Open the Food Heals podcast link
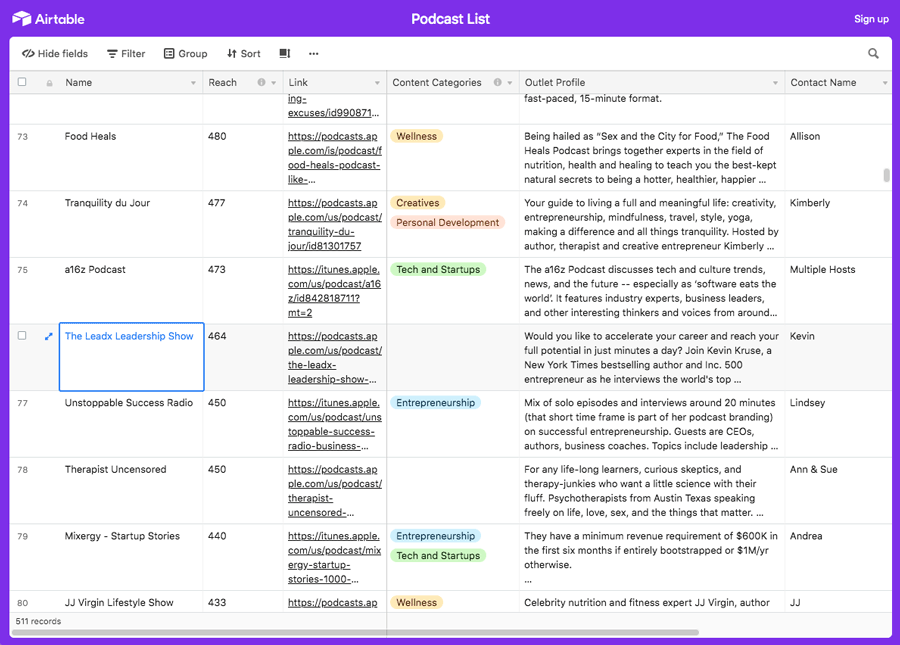 pos(335,158)
